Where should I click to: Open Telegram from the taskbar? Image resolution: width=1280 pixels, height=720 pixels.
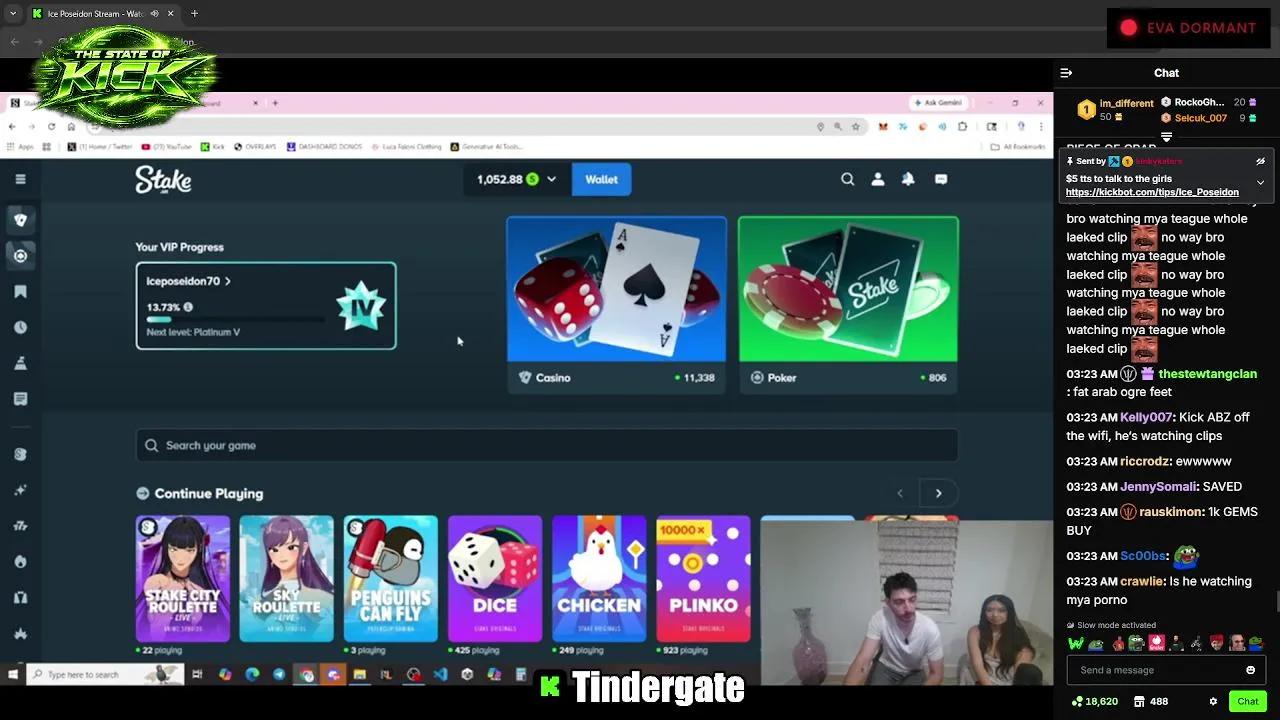(x=279, y=675)
